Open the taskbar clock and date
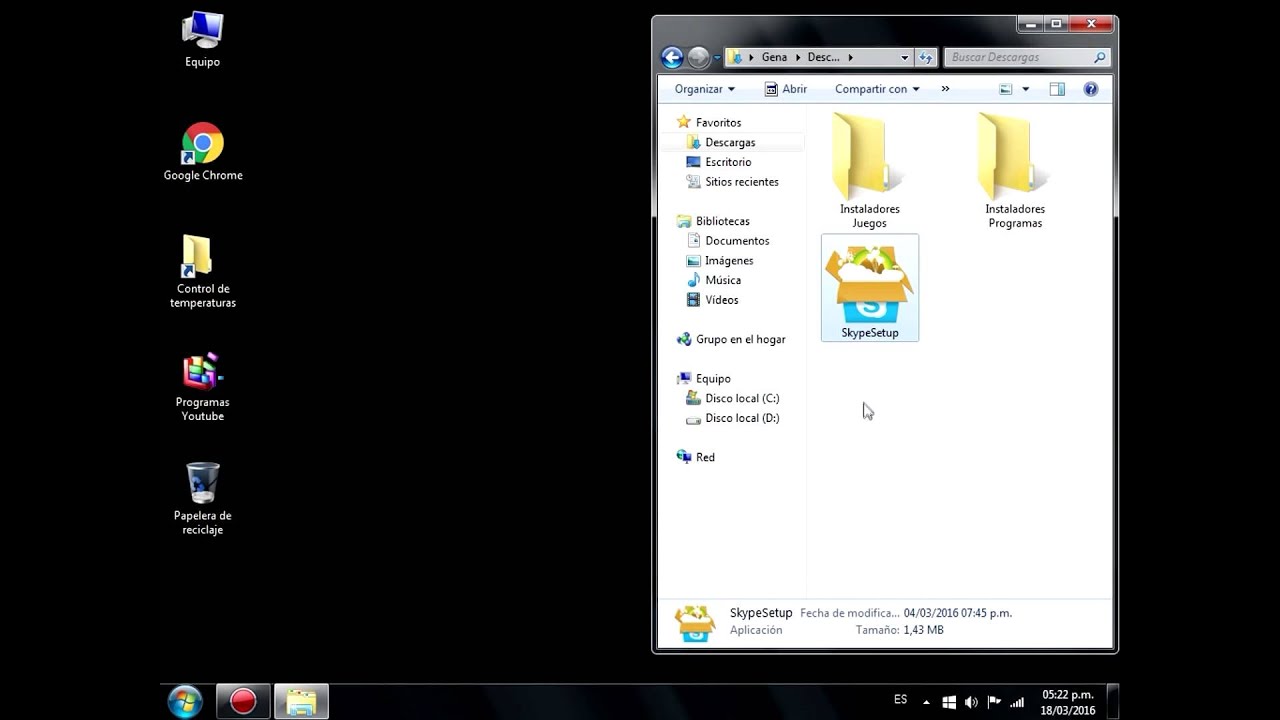The image size is (1280, 720). 1068,702
